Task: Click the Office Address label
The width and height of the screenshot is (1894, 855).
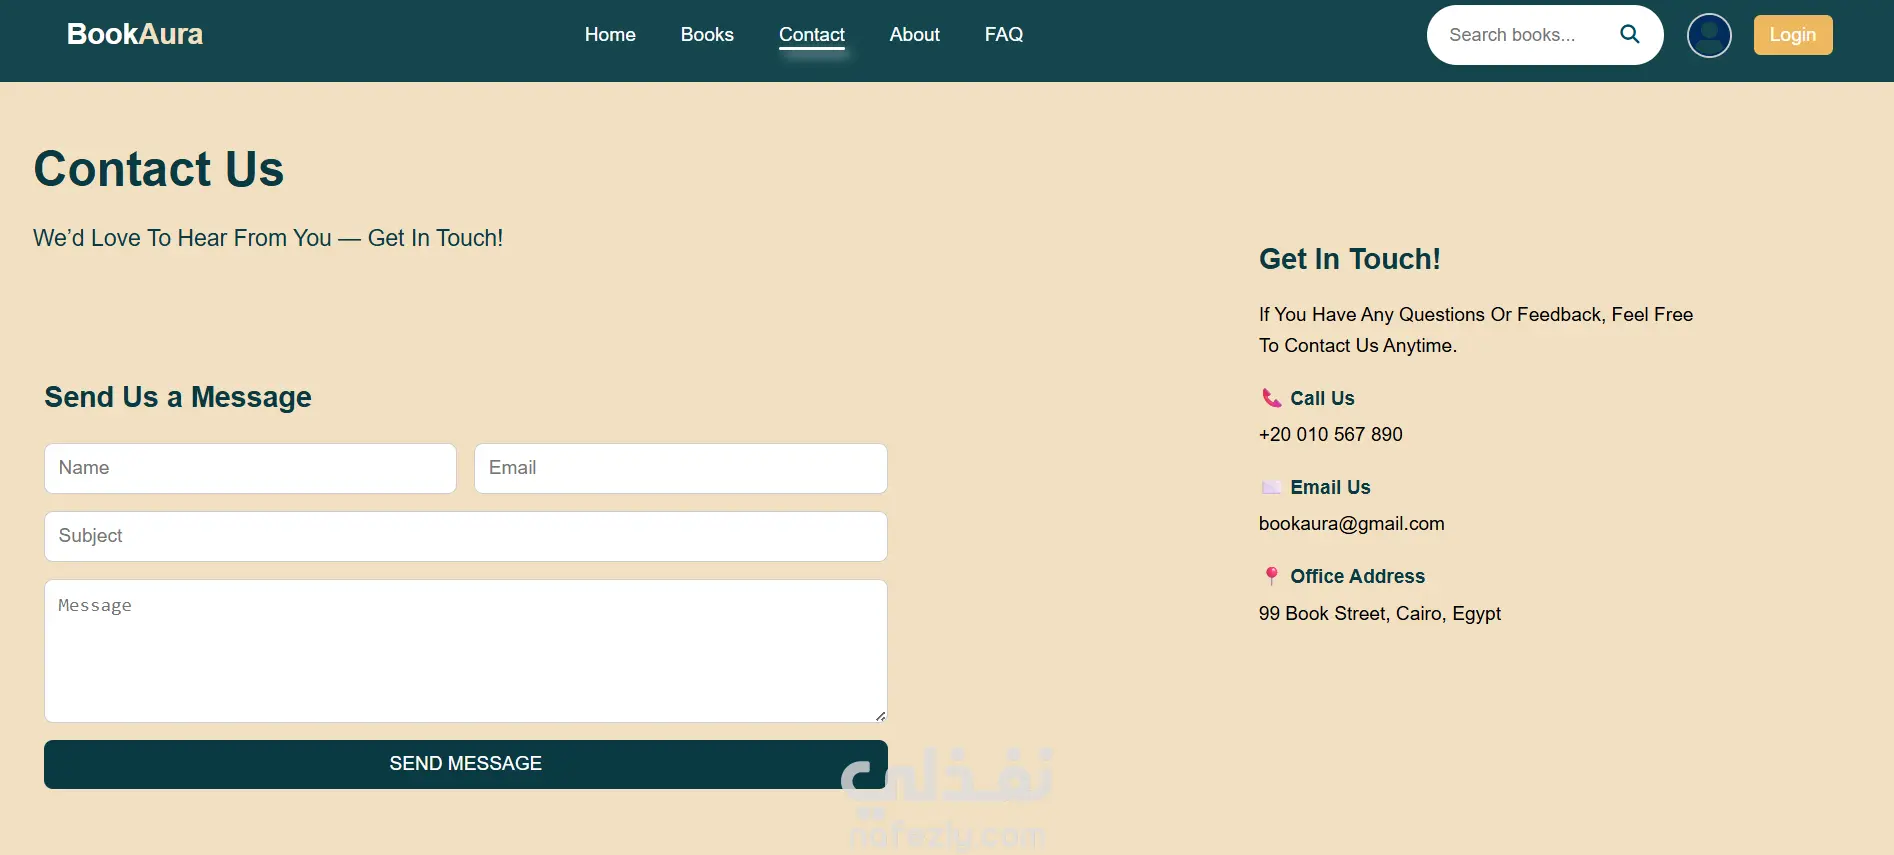Action: pyautogui.click(x=1357, y=576)
